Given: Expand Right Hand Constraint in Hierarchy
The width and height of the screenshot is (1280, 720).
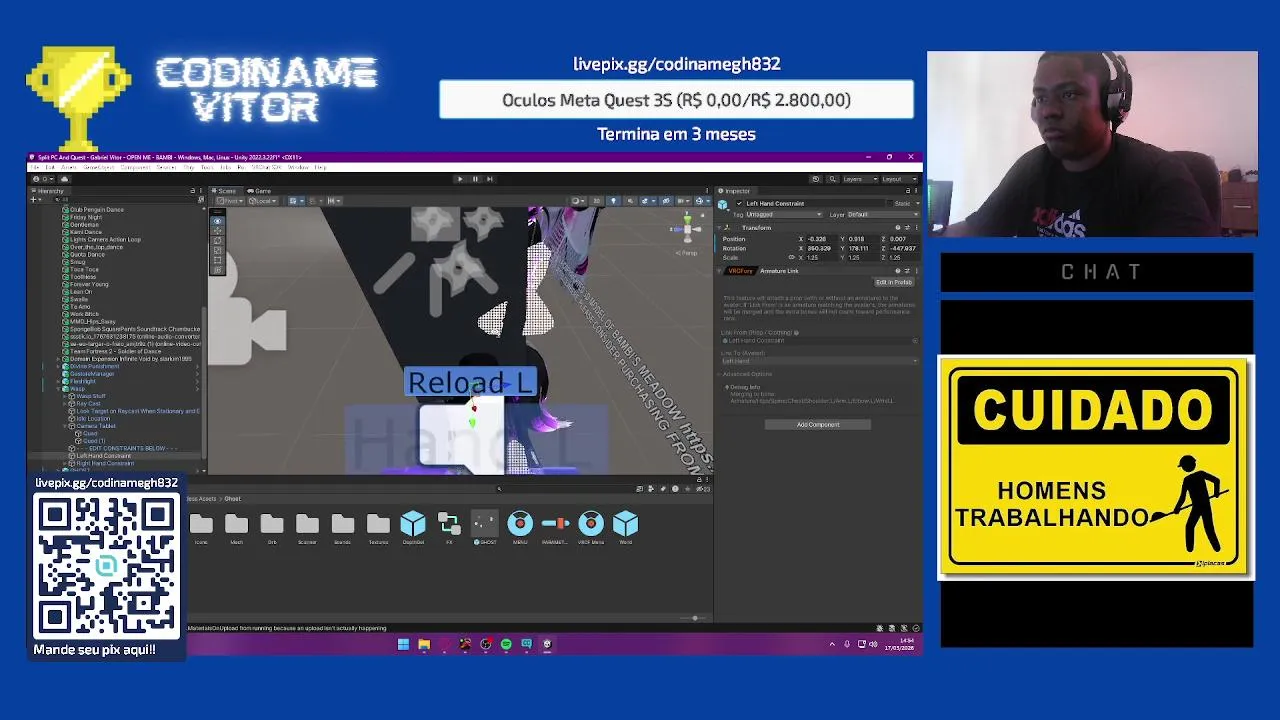Looking at the screenshot, I should click(x=65, y=463).
